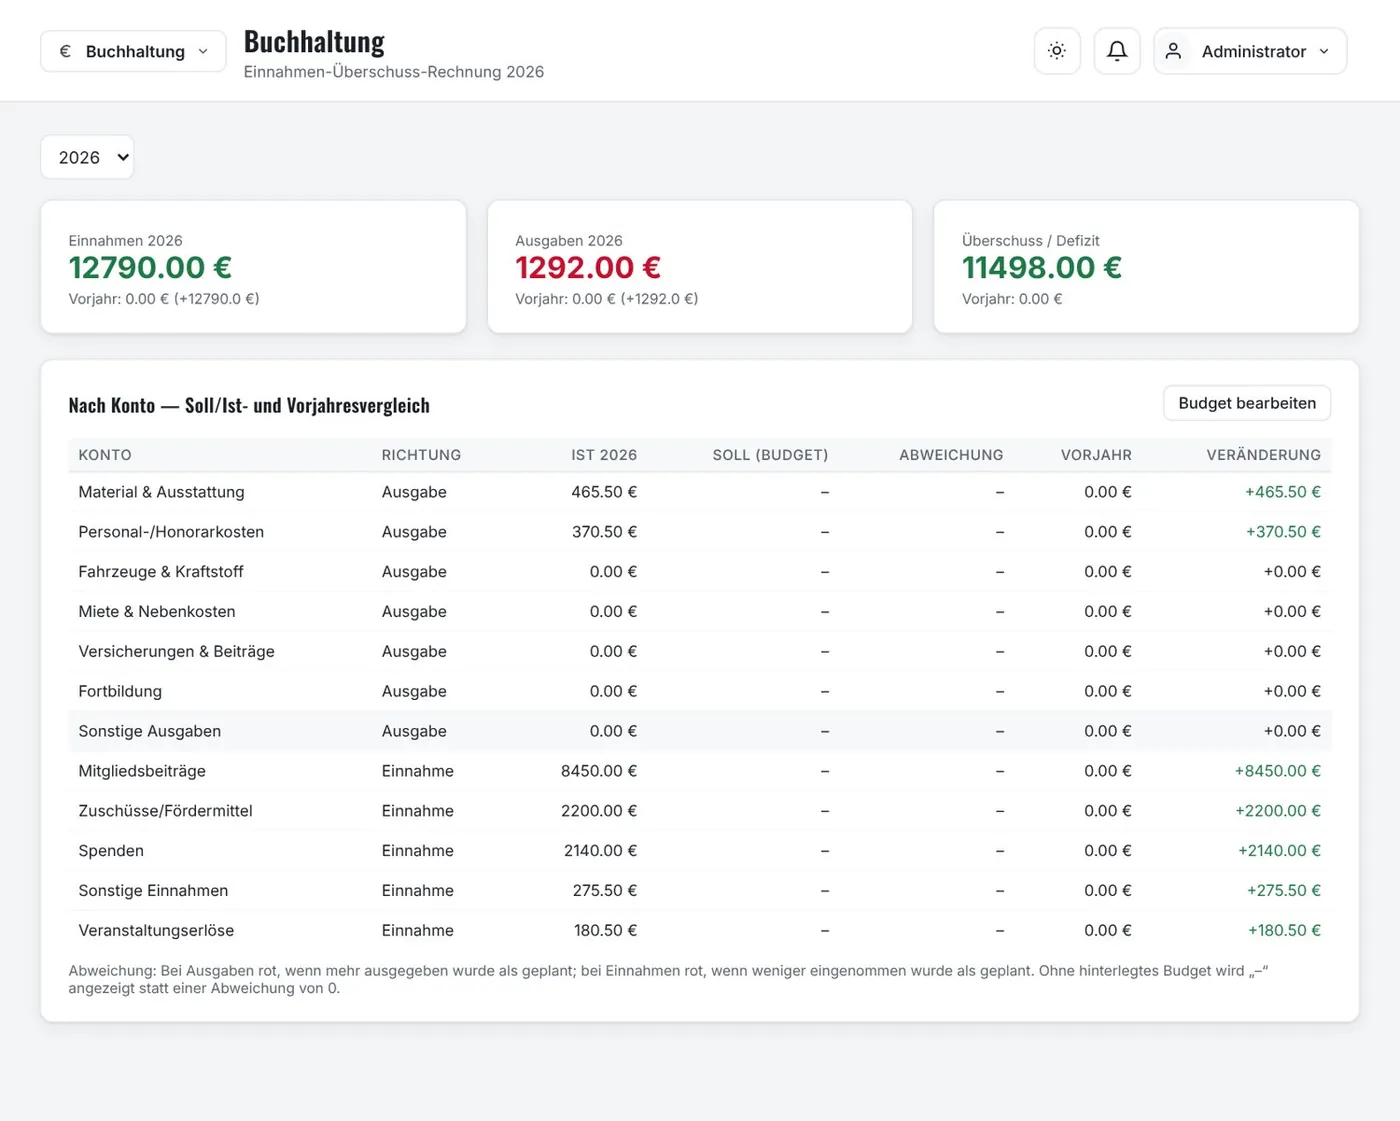Select the Spenden account row
This screenshot has width=1400, height=1121.
click(x=699, y=851)
